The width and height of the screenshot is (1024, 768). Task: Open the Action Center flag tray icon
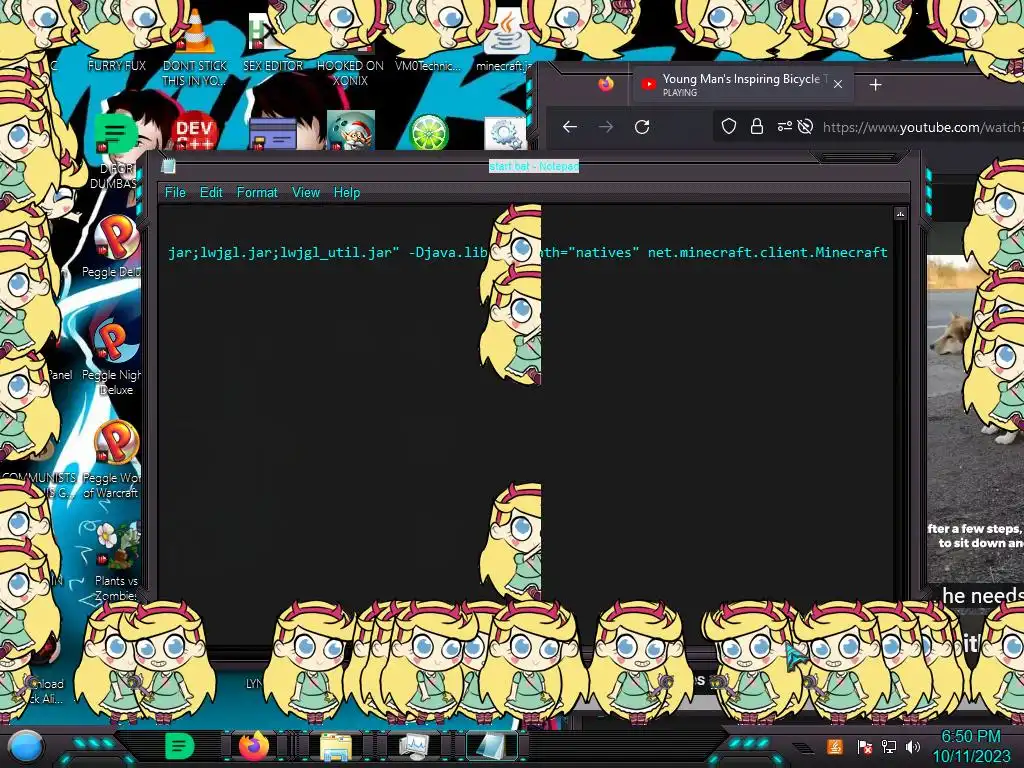864,746
